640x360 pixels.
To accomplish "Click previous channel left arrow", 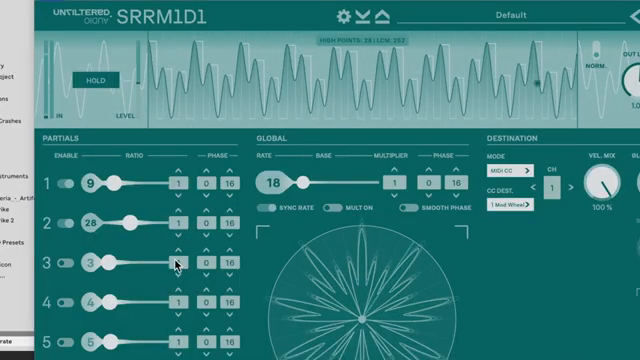I will point(533,187).
